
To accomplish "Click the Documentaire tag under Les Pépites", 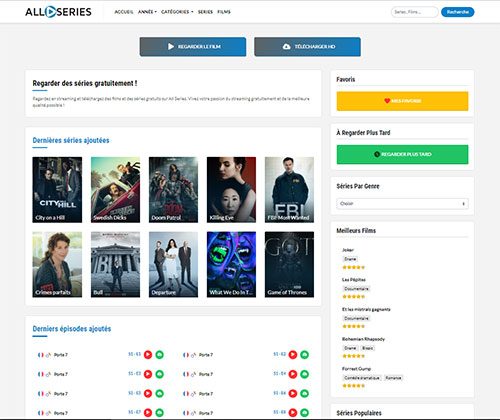I will [x=356, y=288].
